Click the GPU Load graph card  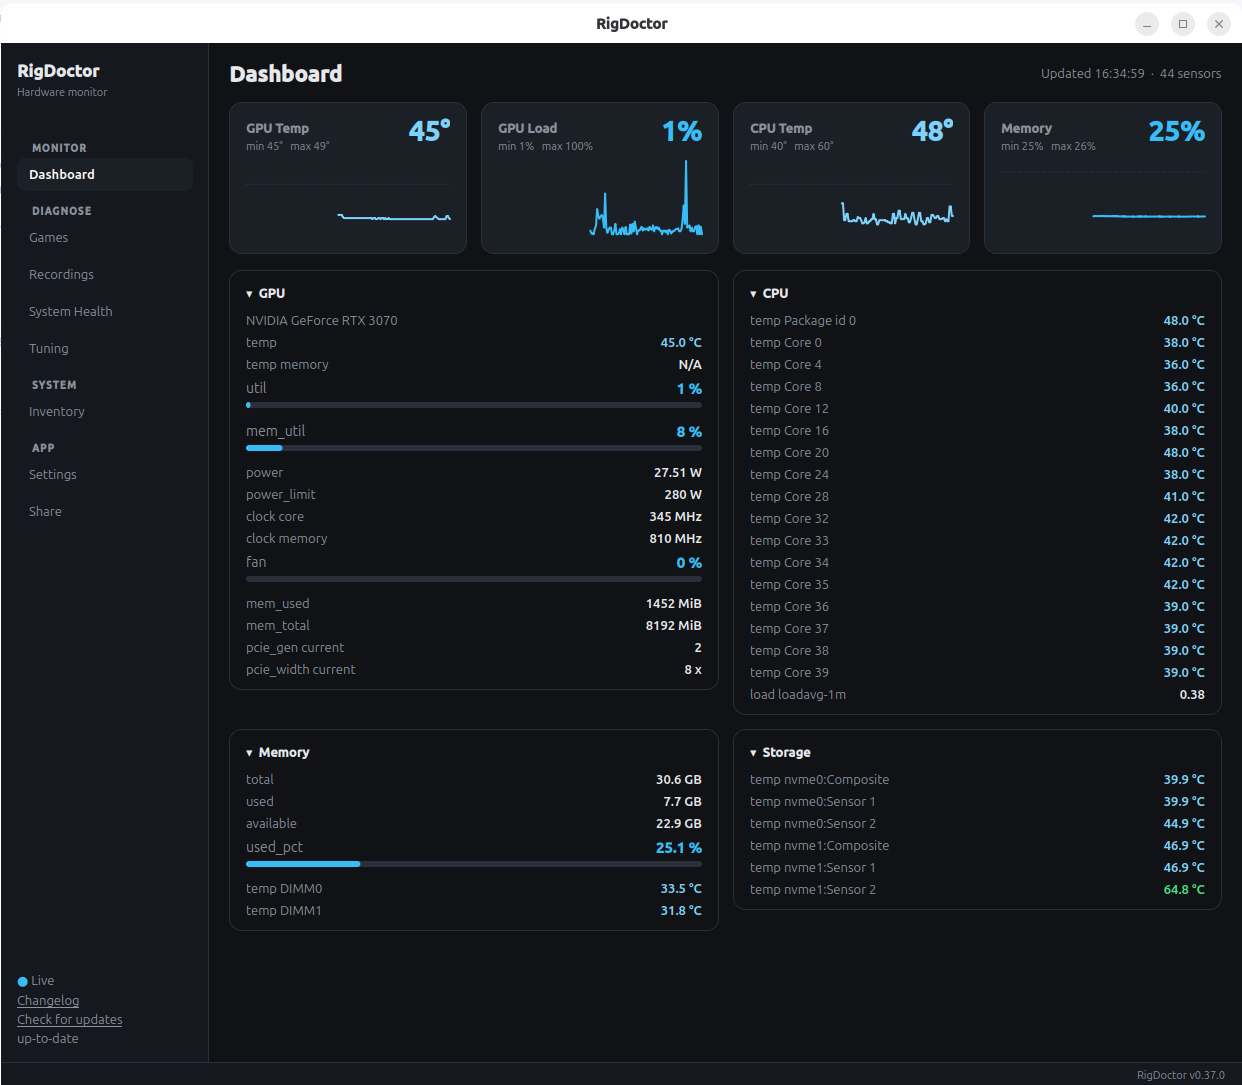pos(600,178)
